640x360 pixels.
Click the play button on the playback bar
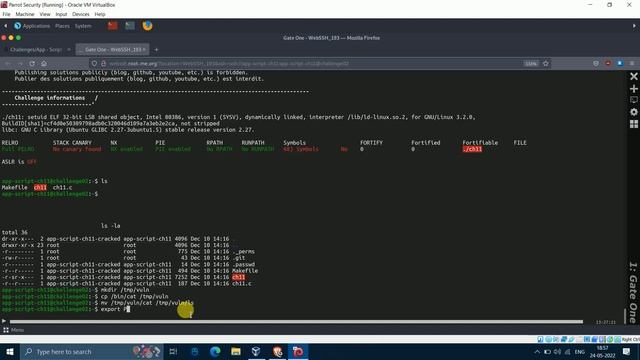pyautogui.click(x=4, y=321)
